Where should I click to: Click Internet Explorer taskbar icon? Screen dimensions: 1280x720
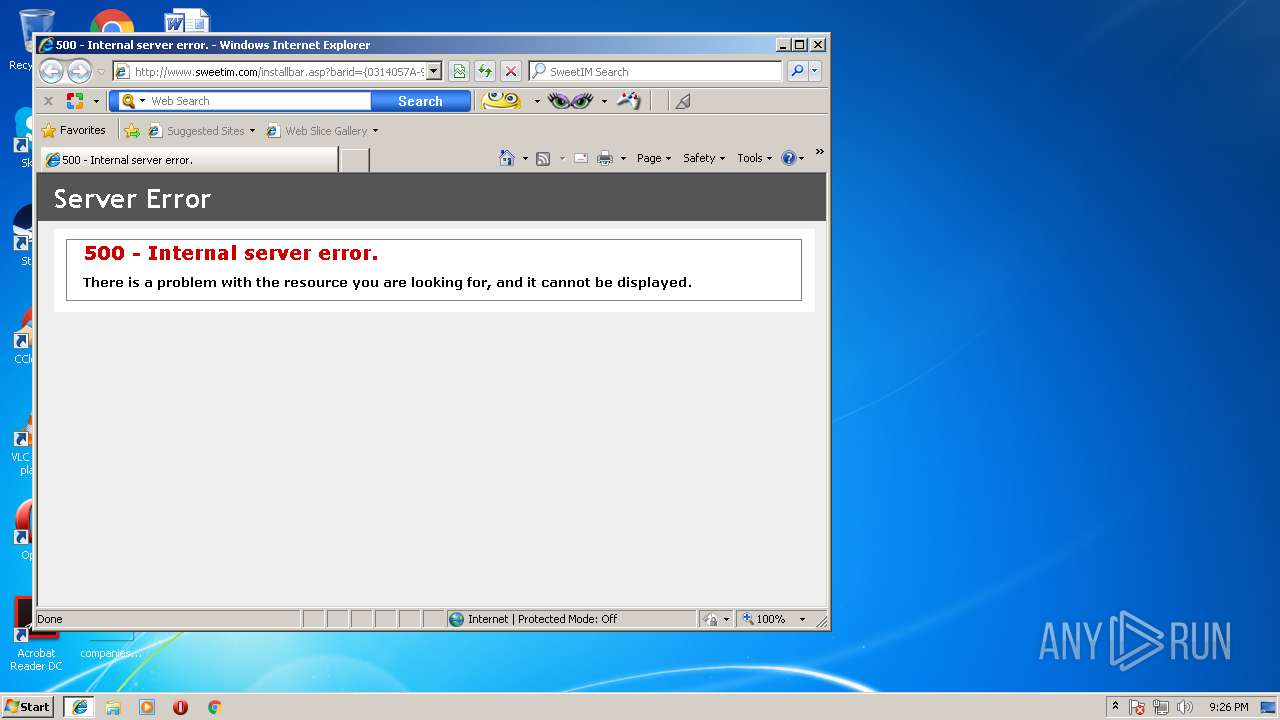pyautogui.click(x=80, y=707)
